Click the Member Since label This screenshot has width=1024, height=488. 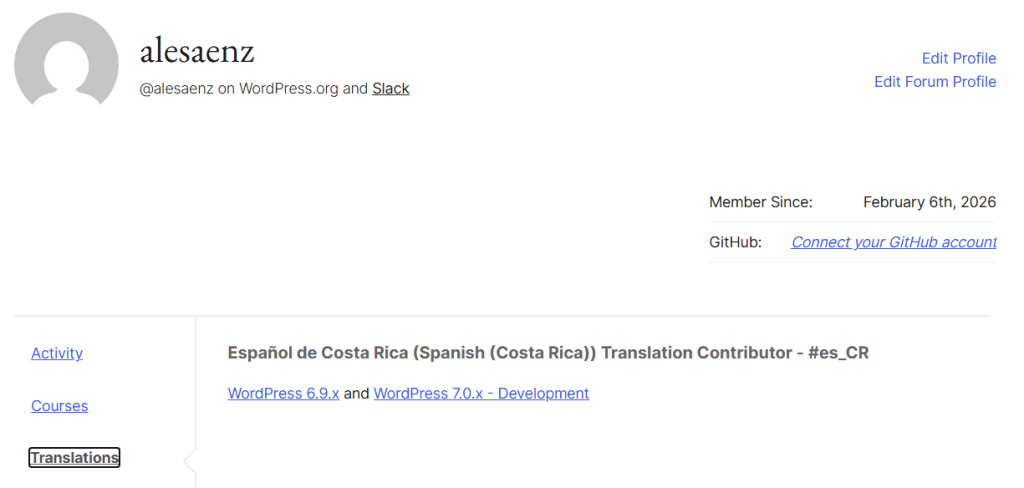(x=760, y=202)
